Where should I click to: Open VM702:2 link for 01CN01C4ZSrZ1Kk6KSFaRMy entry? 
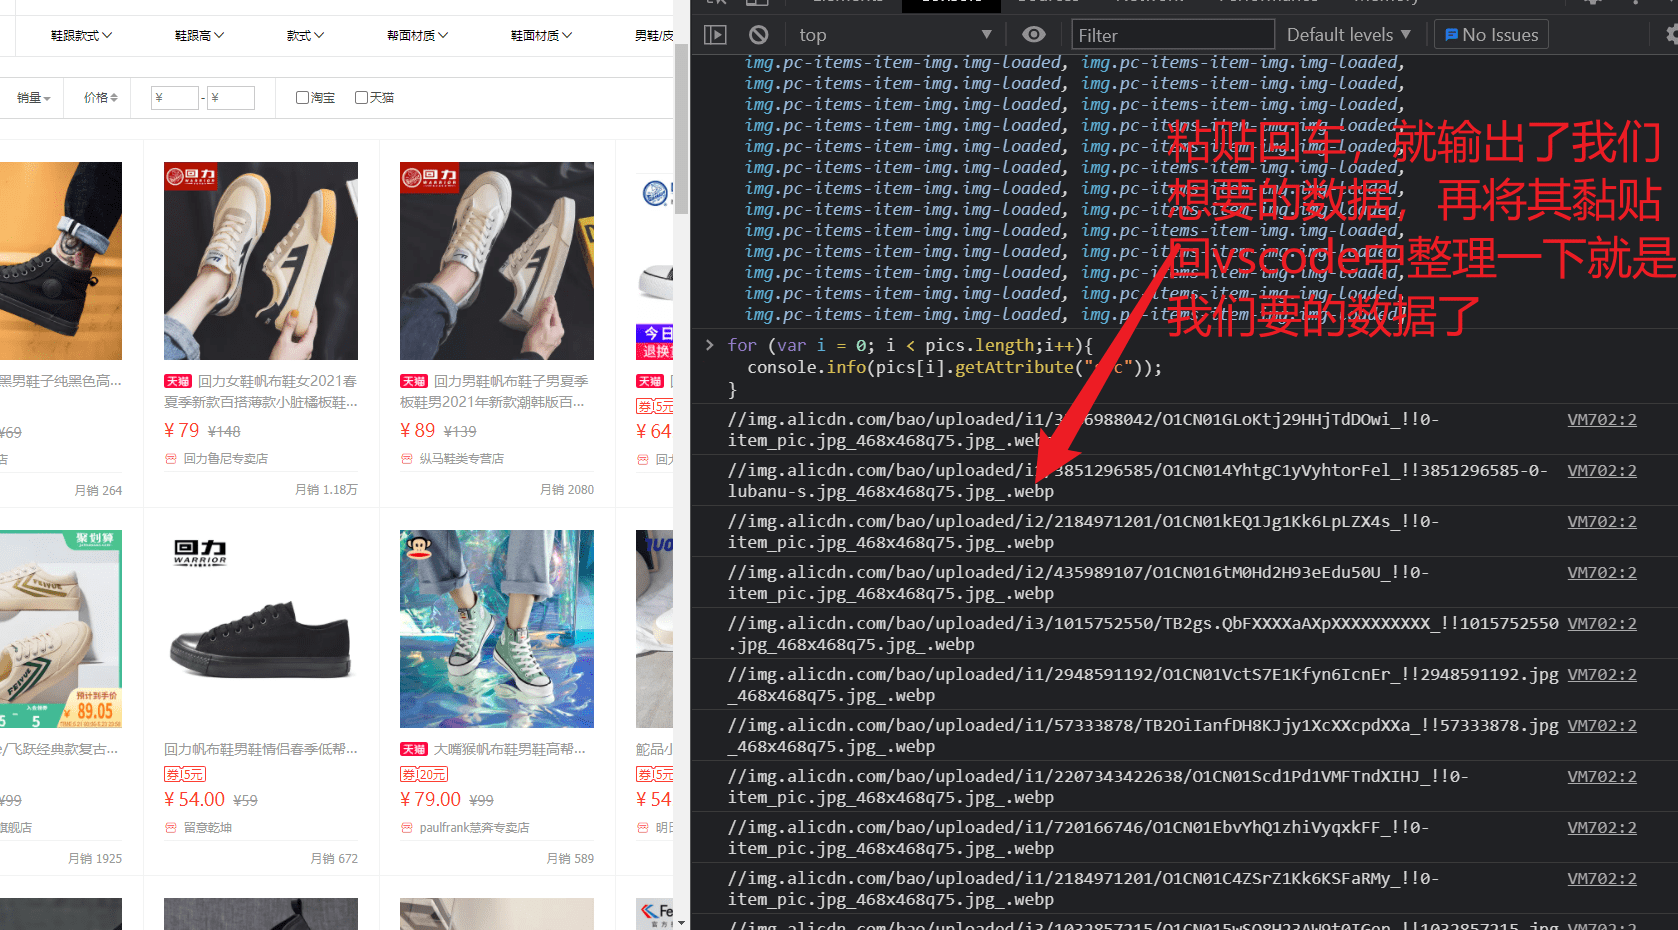pos(1602,879)
